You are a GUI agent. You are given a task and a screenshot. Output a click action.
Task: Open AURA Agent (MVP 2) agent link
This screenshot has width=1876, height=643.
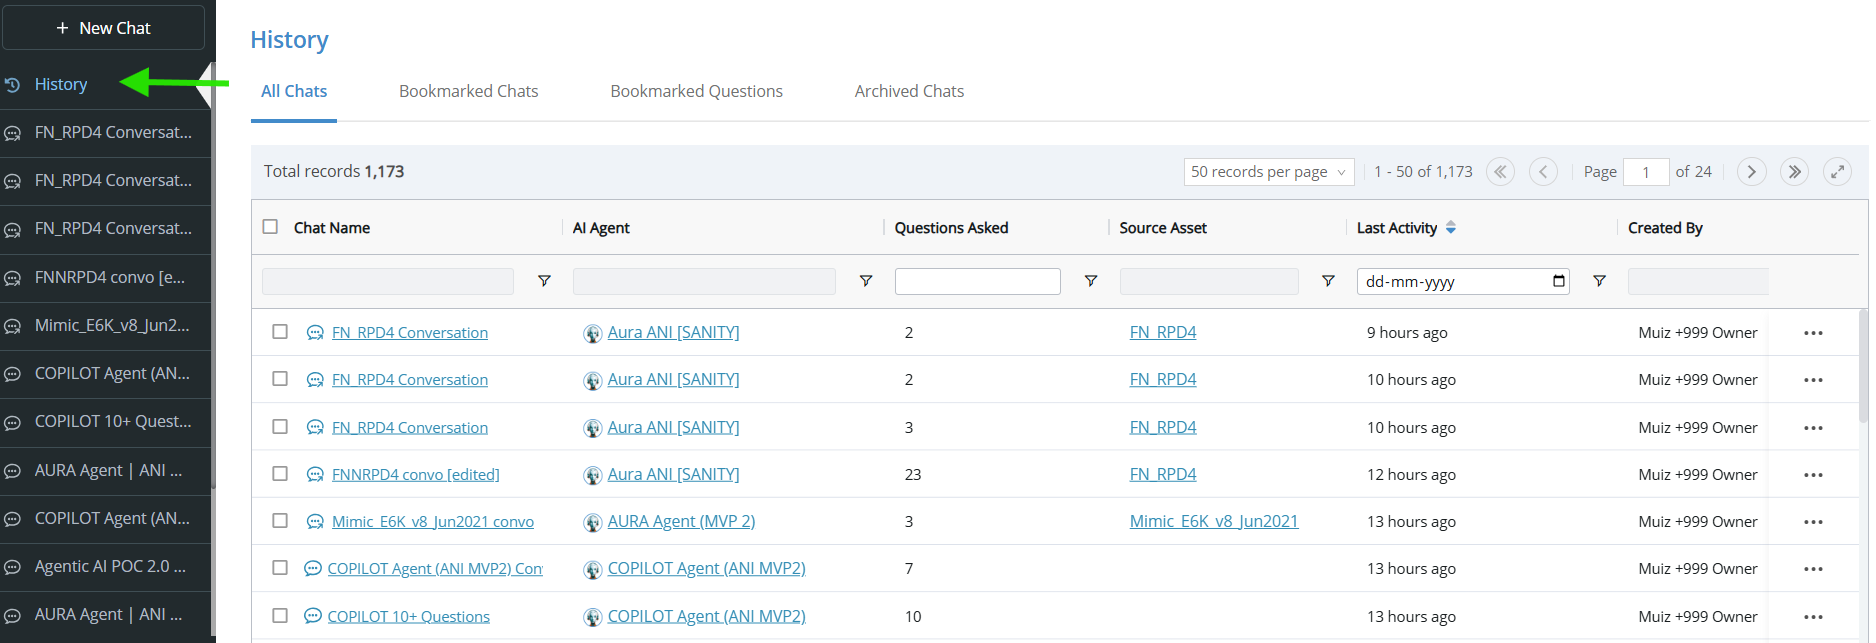coord(681,521)
